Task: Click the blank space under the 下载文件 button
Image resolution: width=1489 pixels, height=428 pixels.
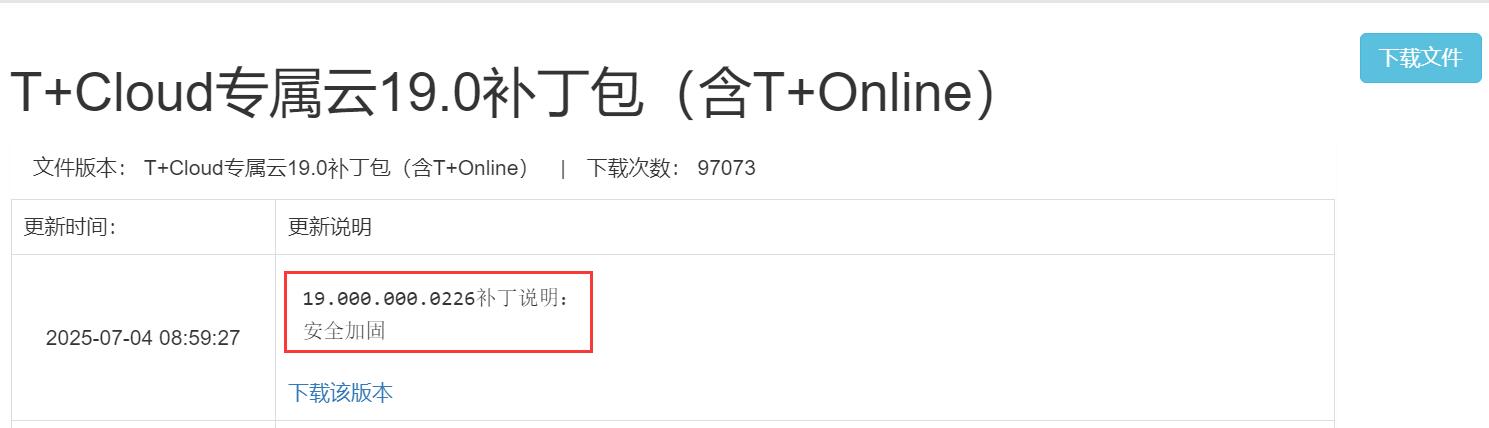Action: pyautogui.click(x=1420, y=250)
